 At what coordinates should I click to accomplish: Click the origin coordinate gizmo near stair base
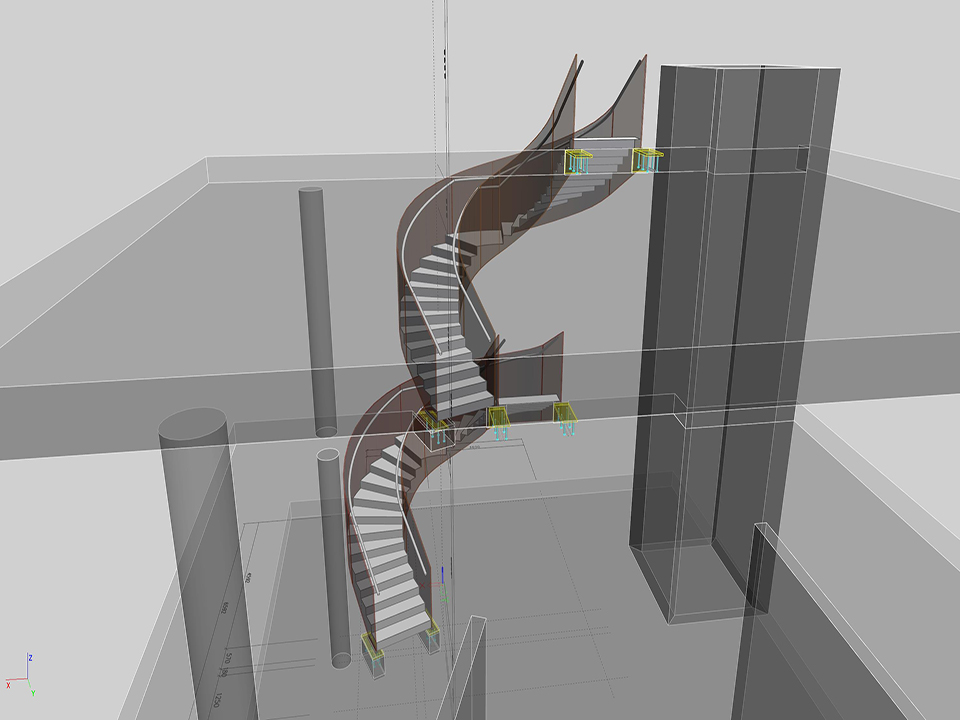(443, 588)
